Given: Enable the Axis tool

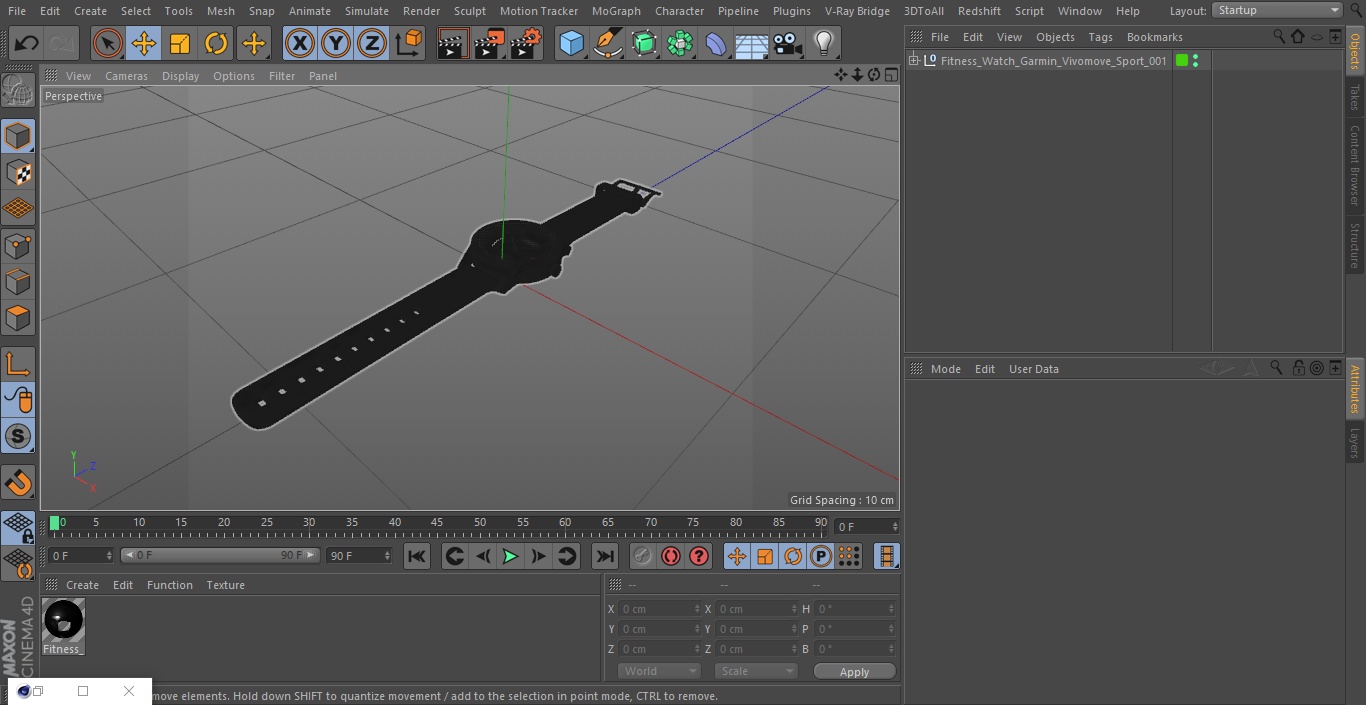Looking at the screenshot, I should coord(18,364).
